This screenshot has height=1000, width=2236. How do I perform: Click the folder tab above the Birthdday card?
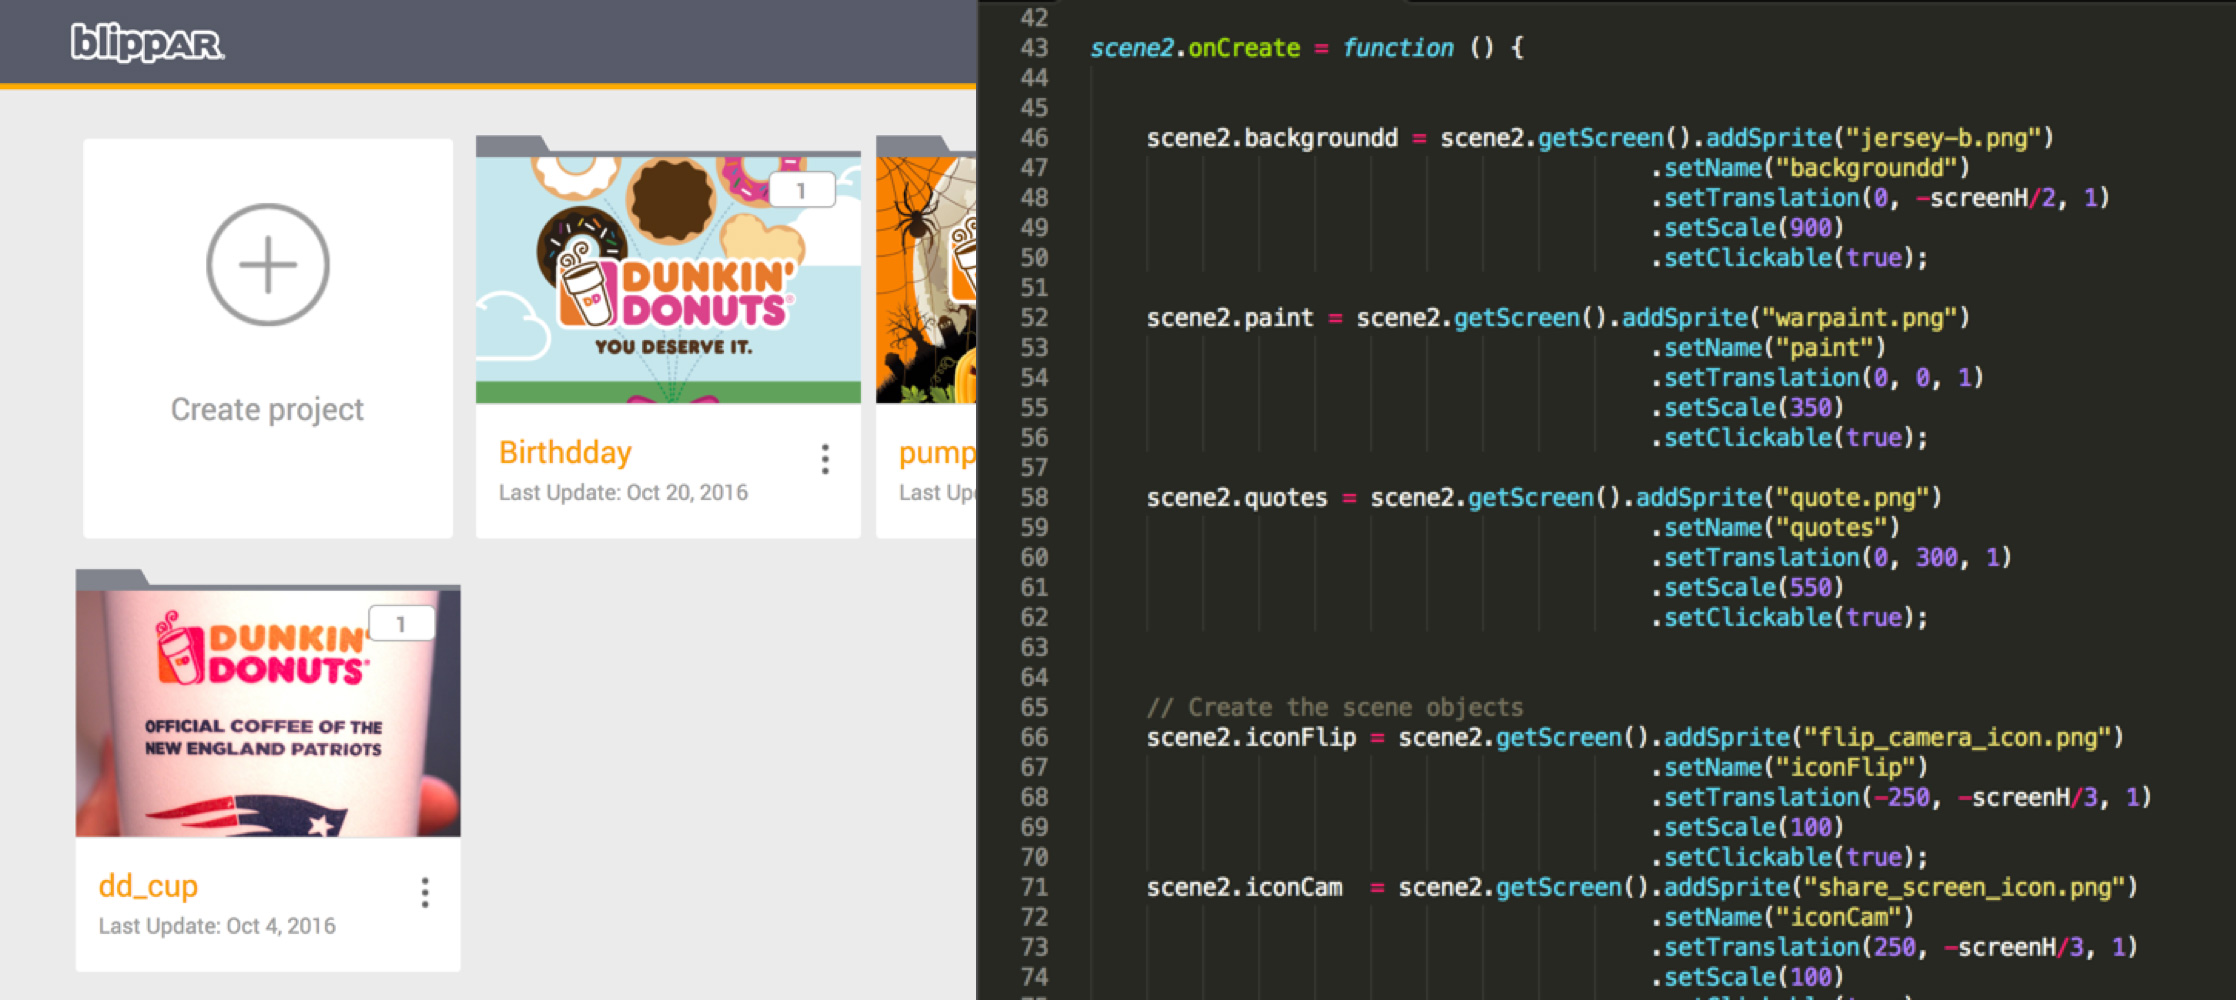click(511, 146)
